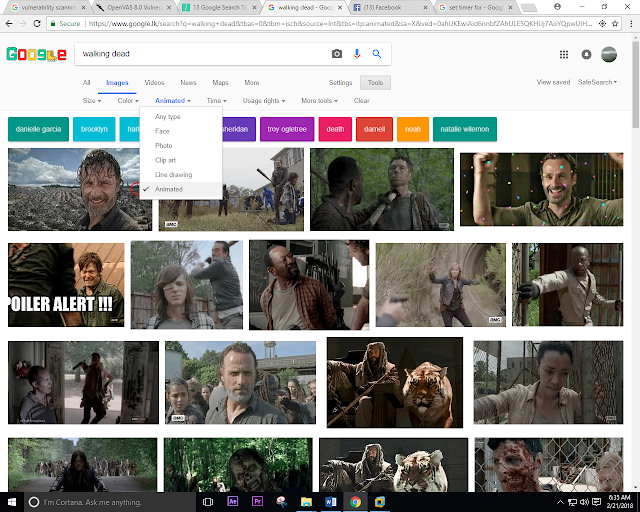Screen dimensions: 640x512
Task: Open the notifications bell icon
Action: (586, 54)
